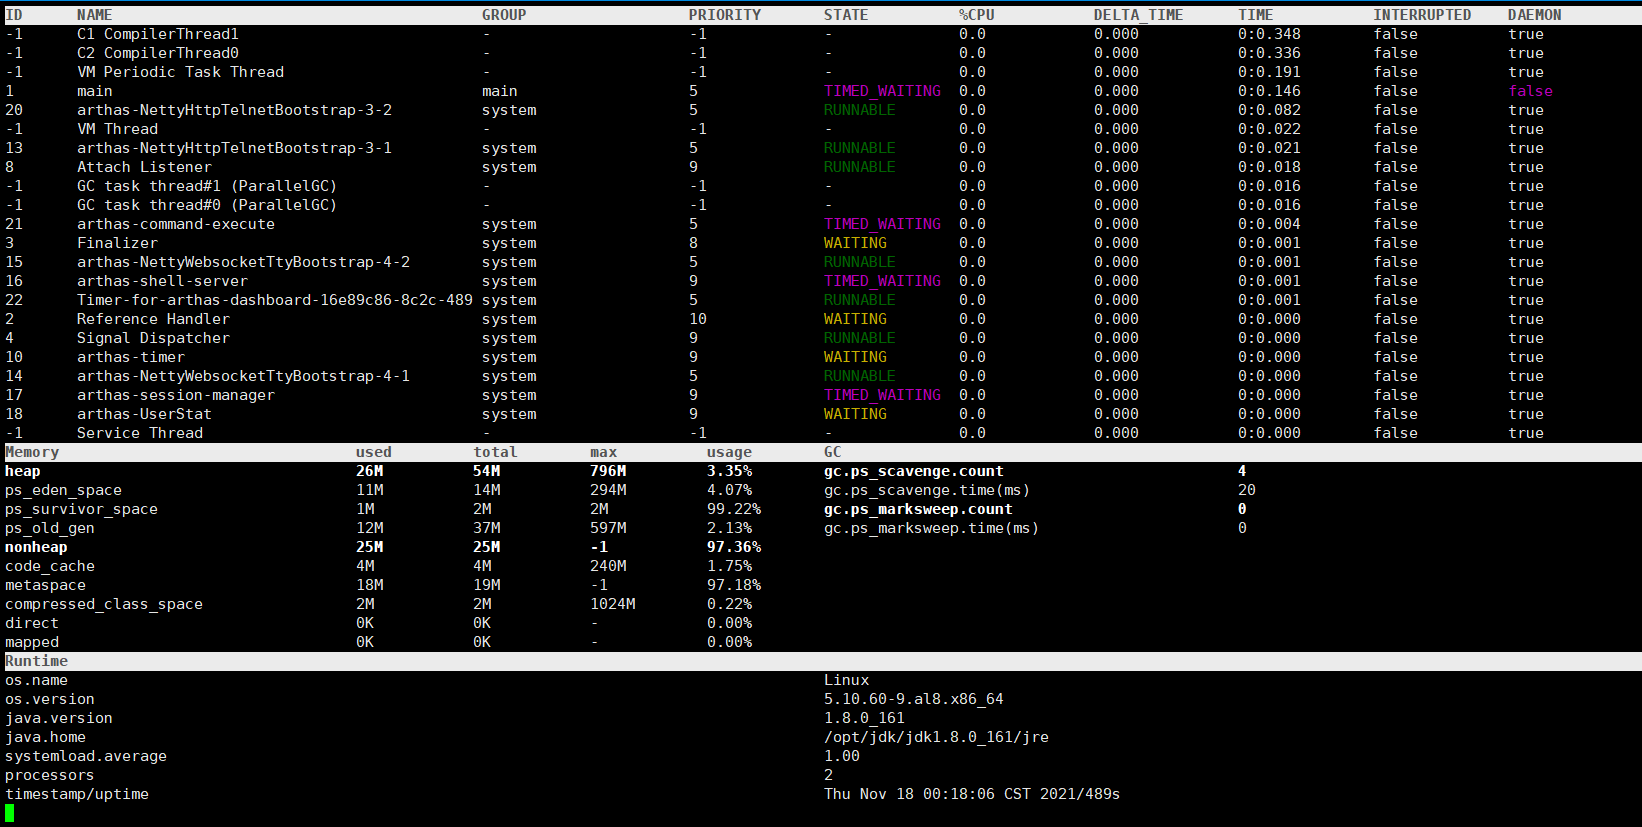Select the metaspace row label
The image size is (1642, 827).
[45, 585]
